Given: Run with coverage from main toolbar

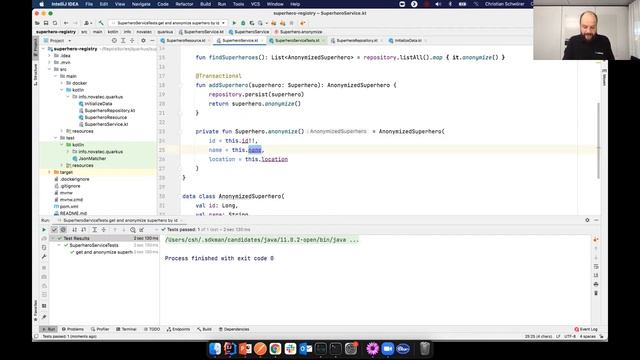Looking at the screenshot, I should point(251,23).
